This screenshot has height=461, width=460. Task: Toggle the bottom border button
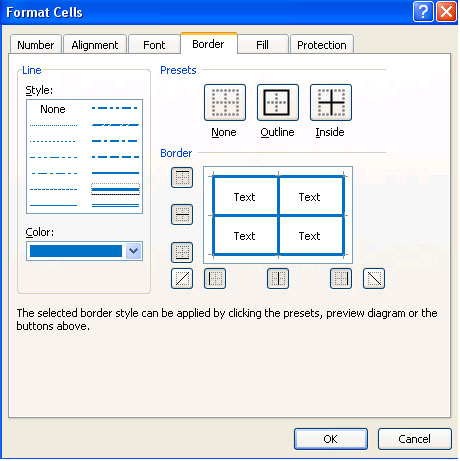(182, 252)
